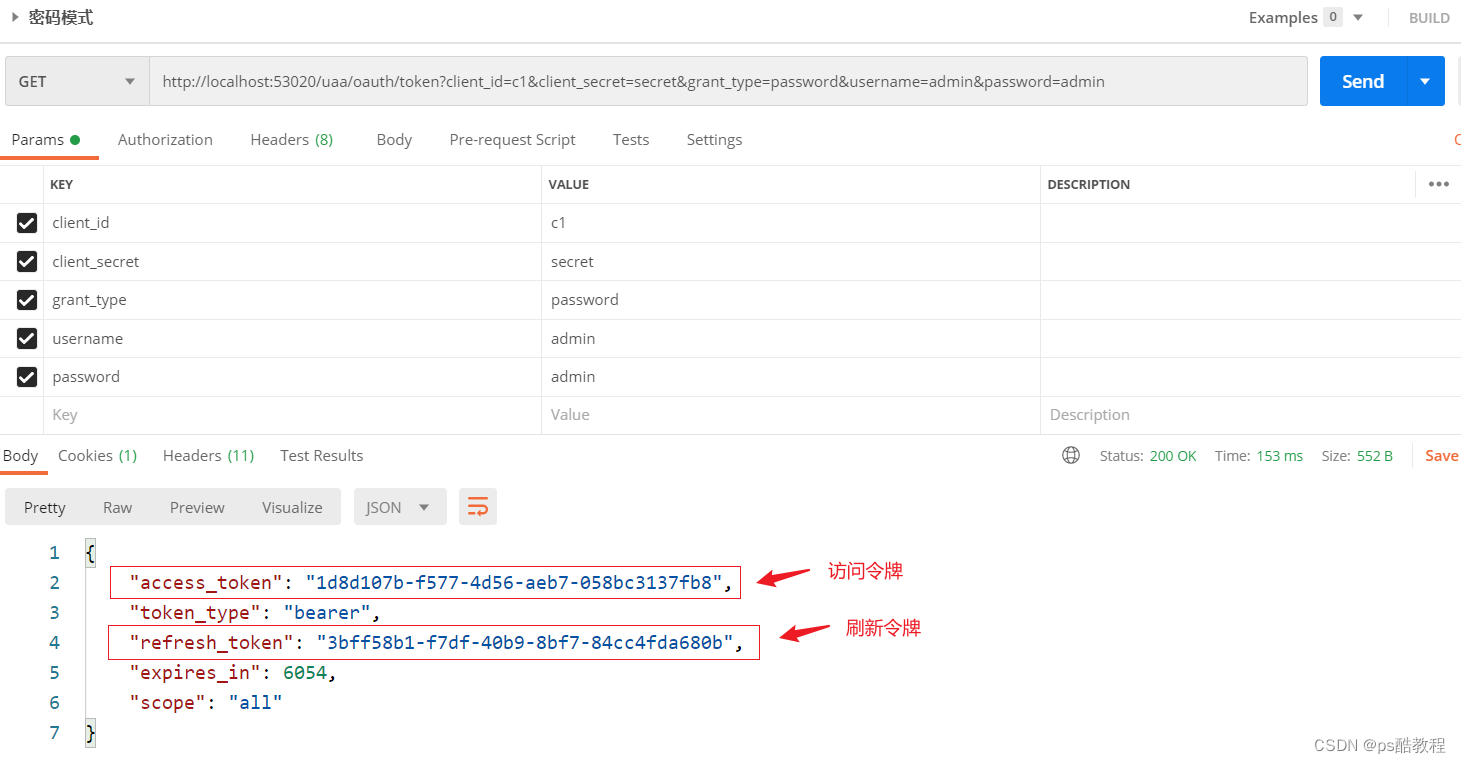Screen dimensions: 1461x763
Task: Open the request Settings tab
Action: pyautogui.click(x=714, y=140)
